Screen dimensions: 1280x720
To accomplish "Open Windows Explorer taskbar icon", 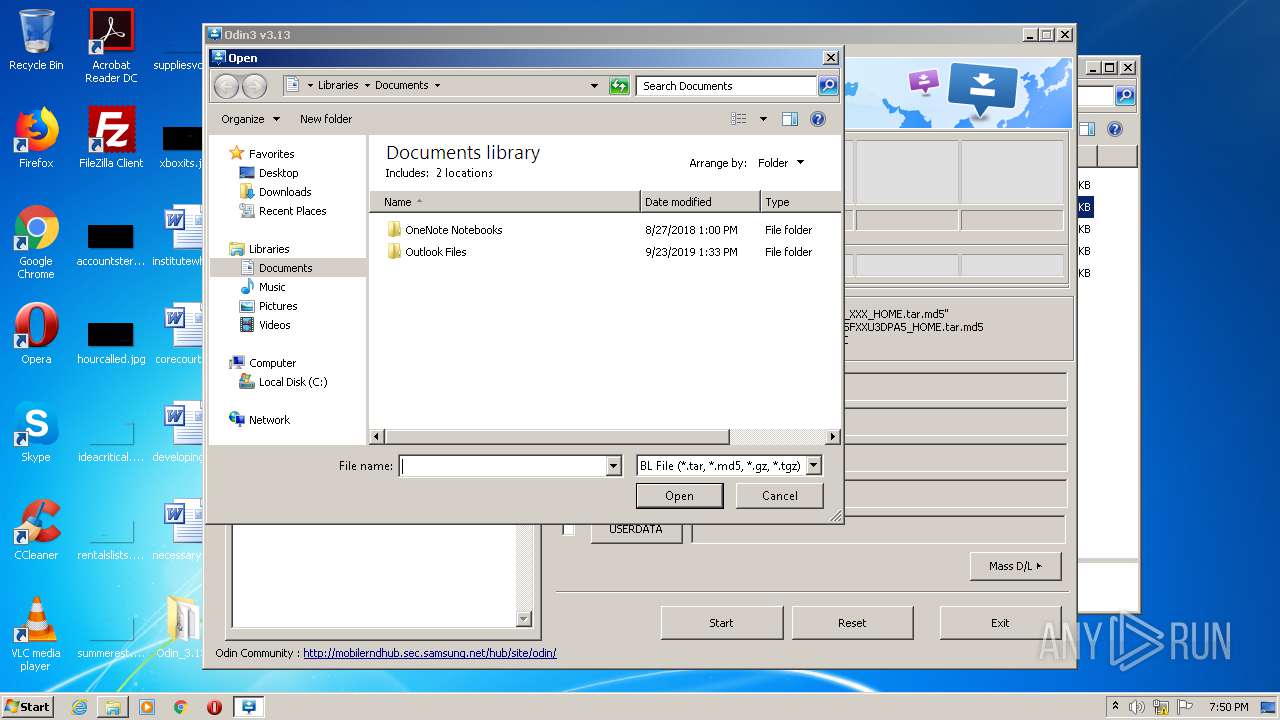I will click(x=113, y=707).
